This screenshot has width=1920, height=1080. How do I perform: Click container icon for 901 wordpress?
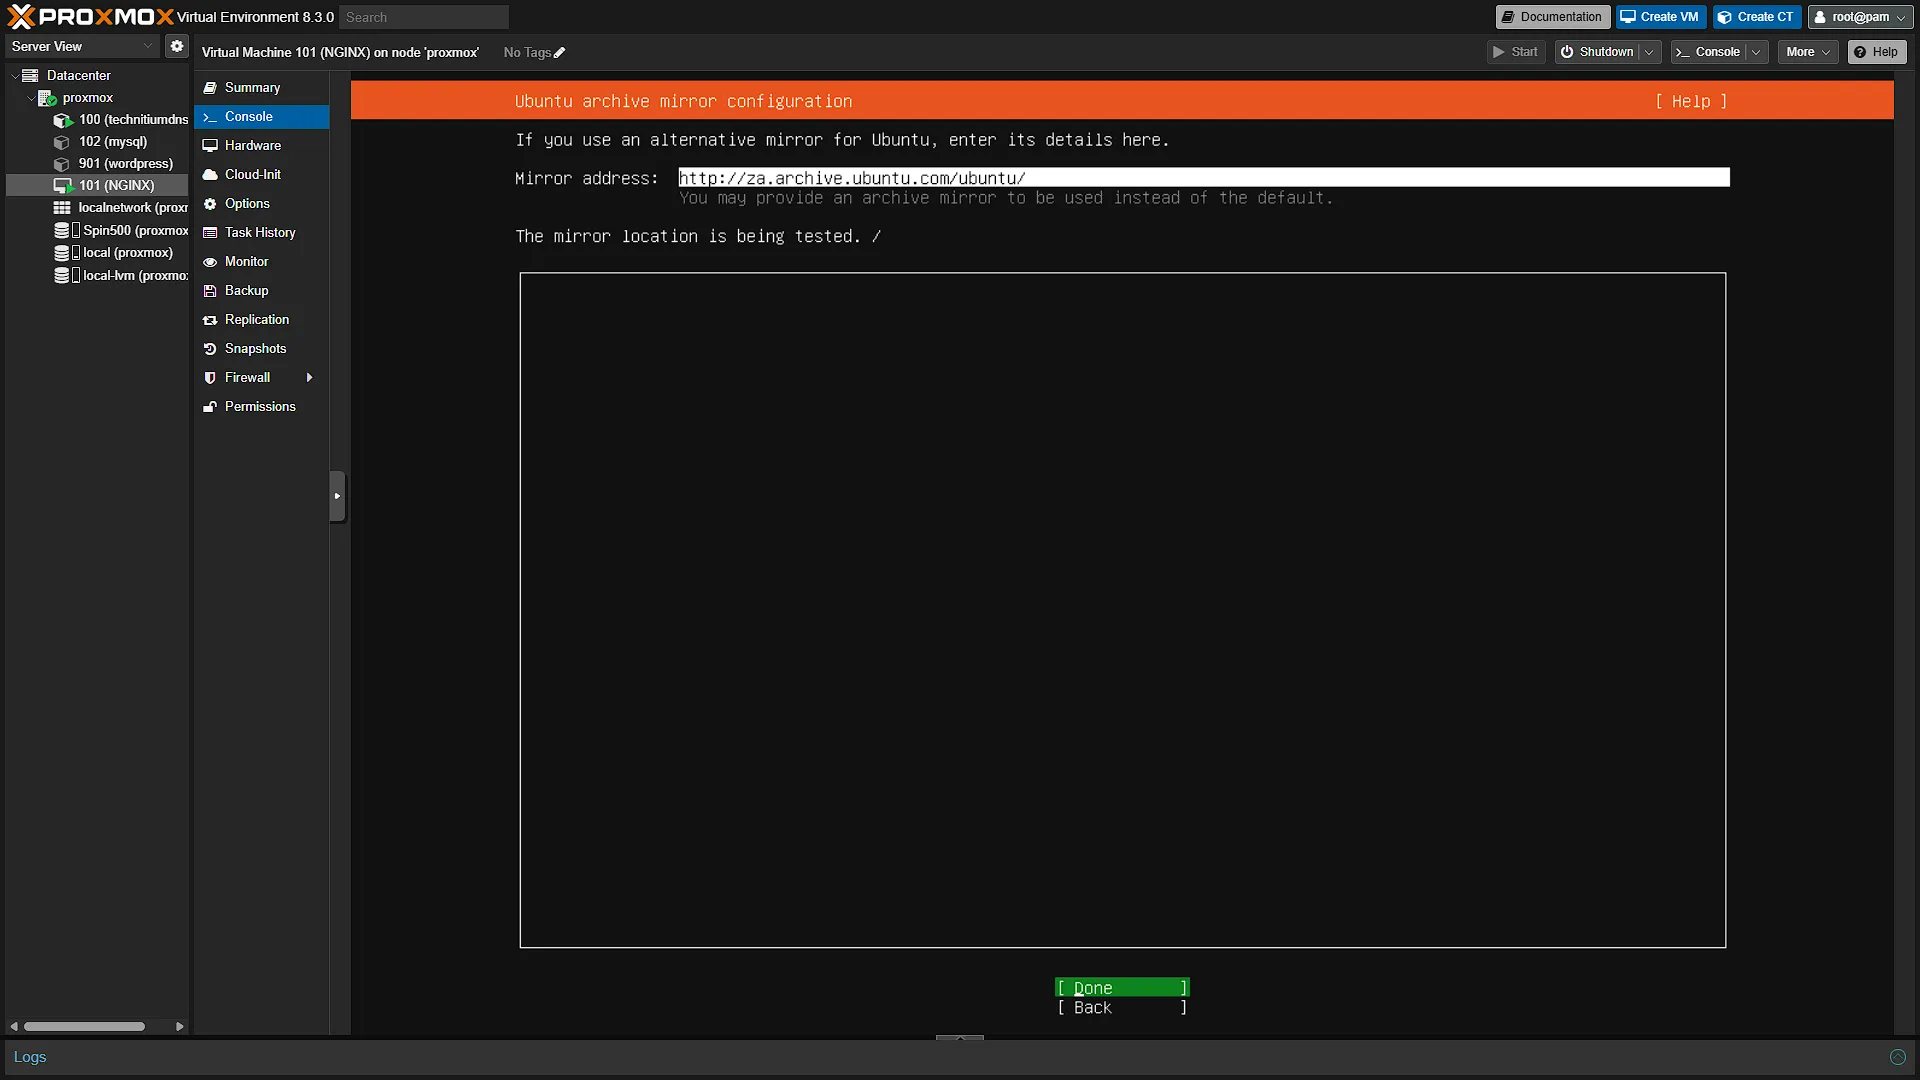pyautogui.click(x=62, y=164)
